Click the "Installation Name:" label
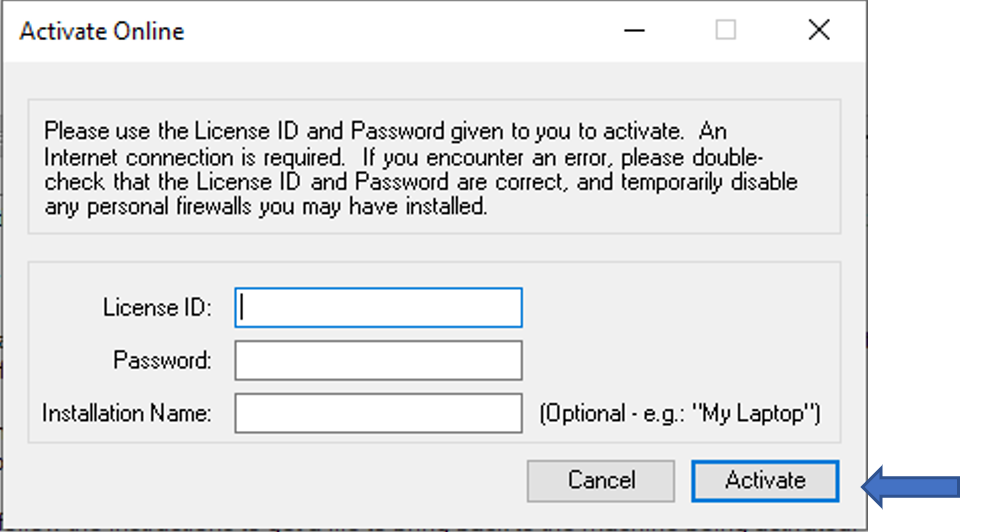The height and width of the screenshot is (532, 991). 127,413
